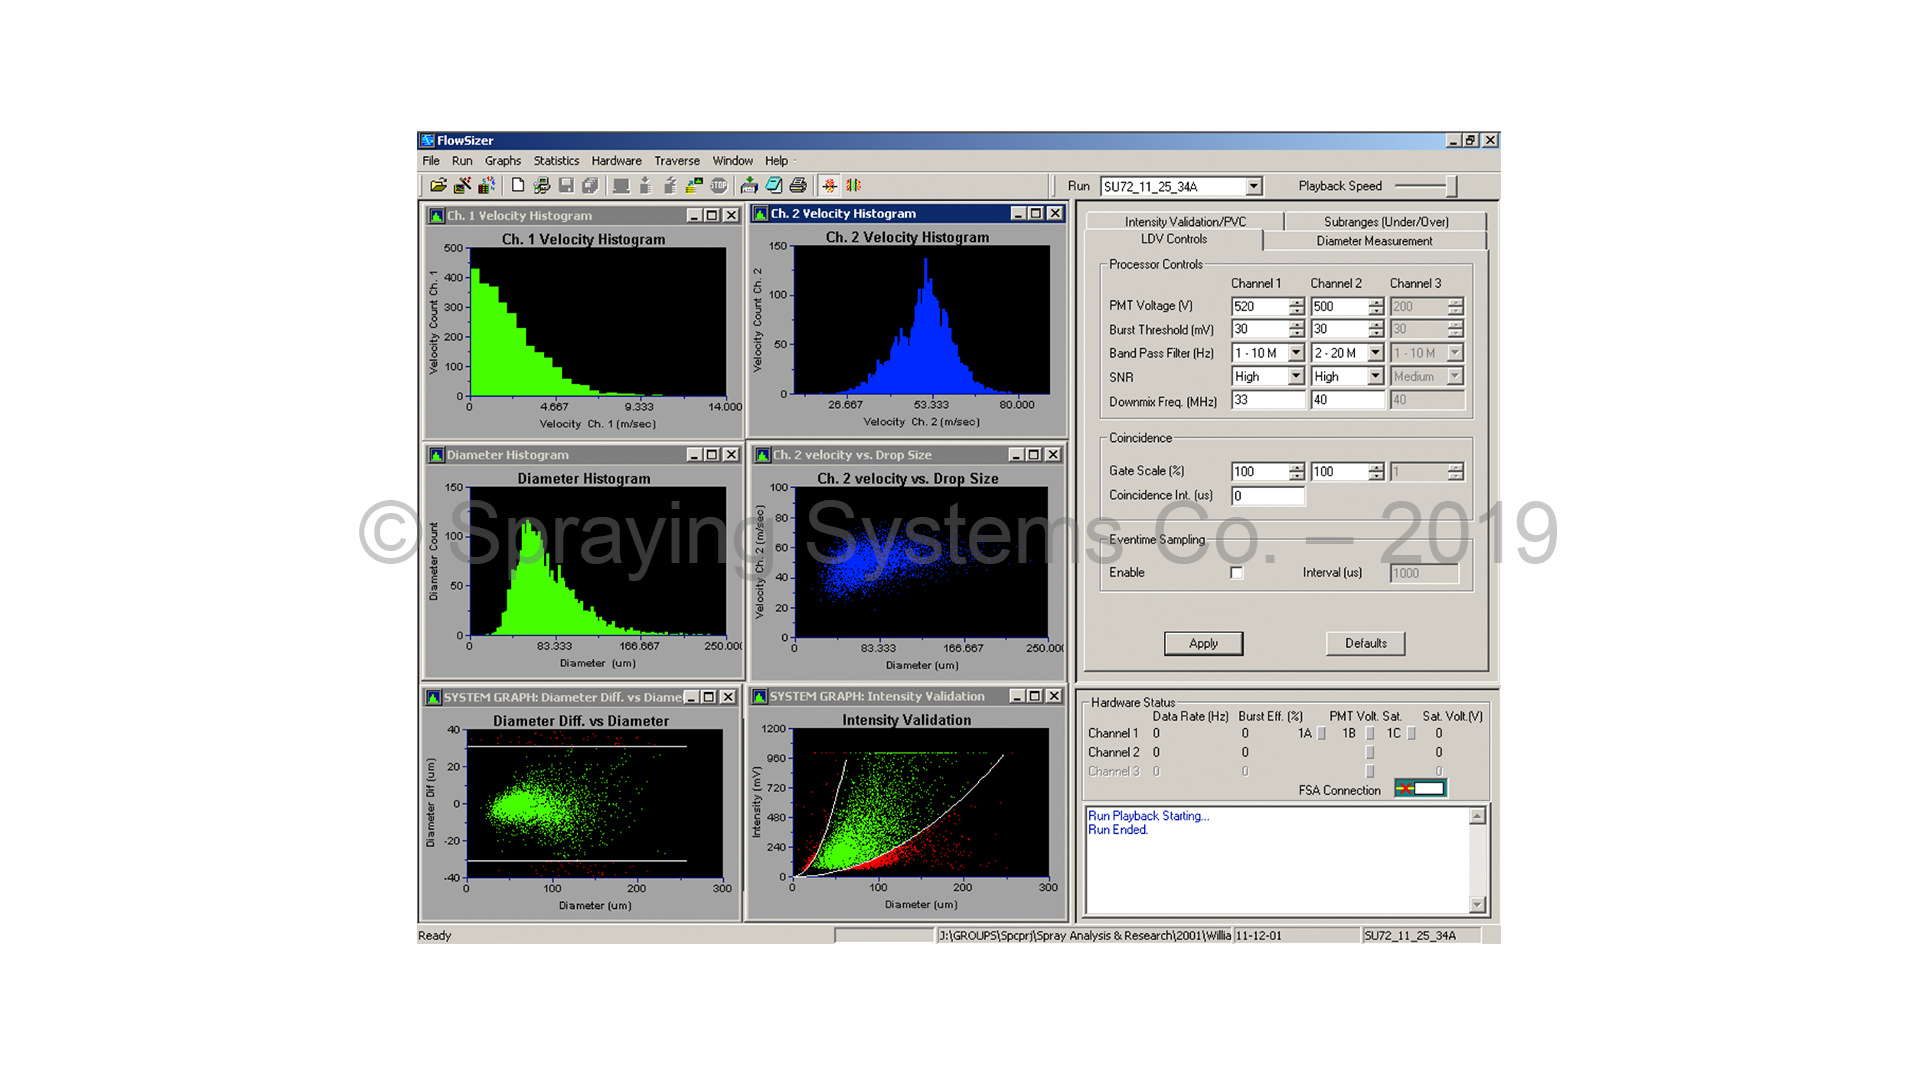Enable the Eventime Sampling checkbox
The height and width of the screenshot is (1076, 1920).
(x=1237, y=573)
